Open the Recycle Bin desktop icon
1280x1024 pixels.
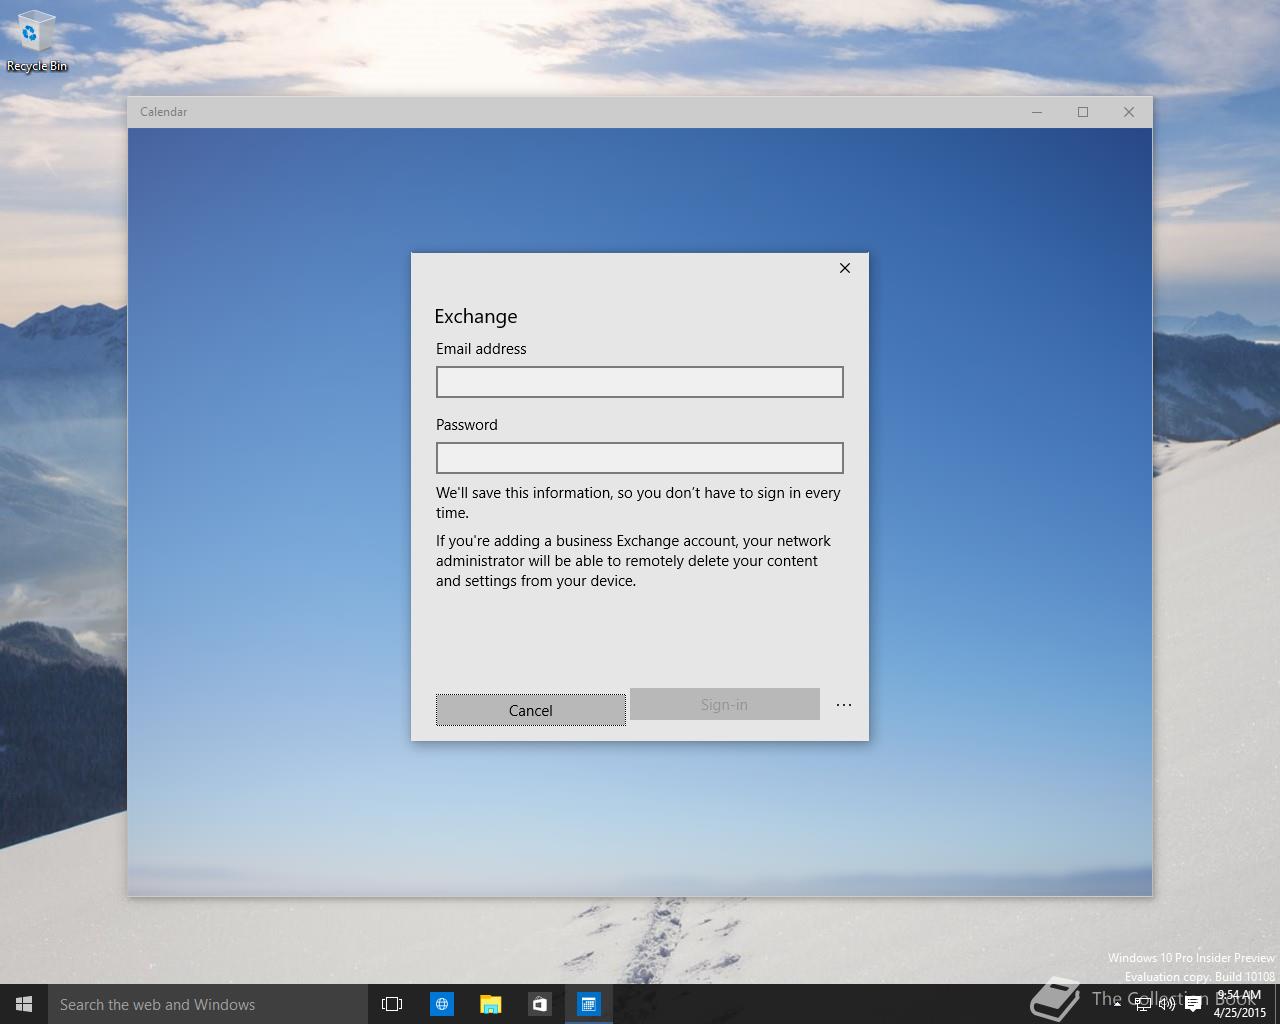point(37,42)
